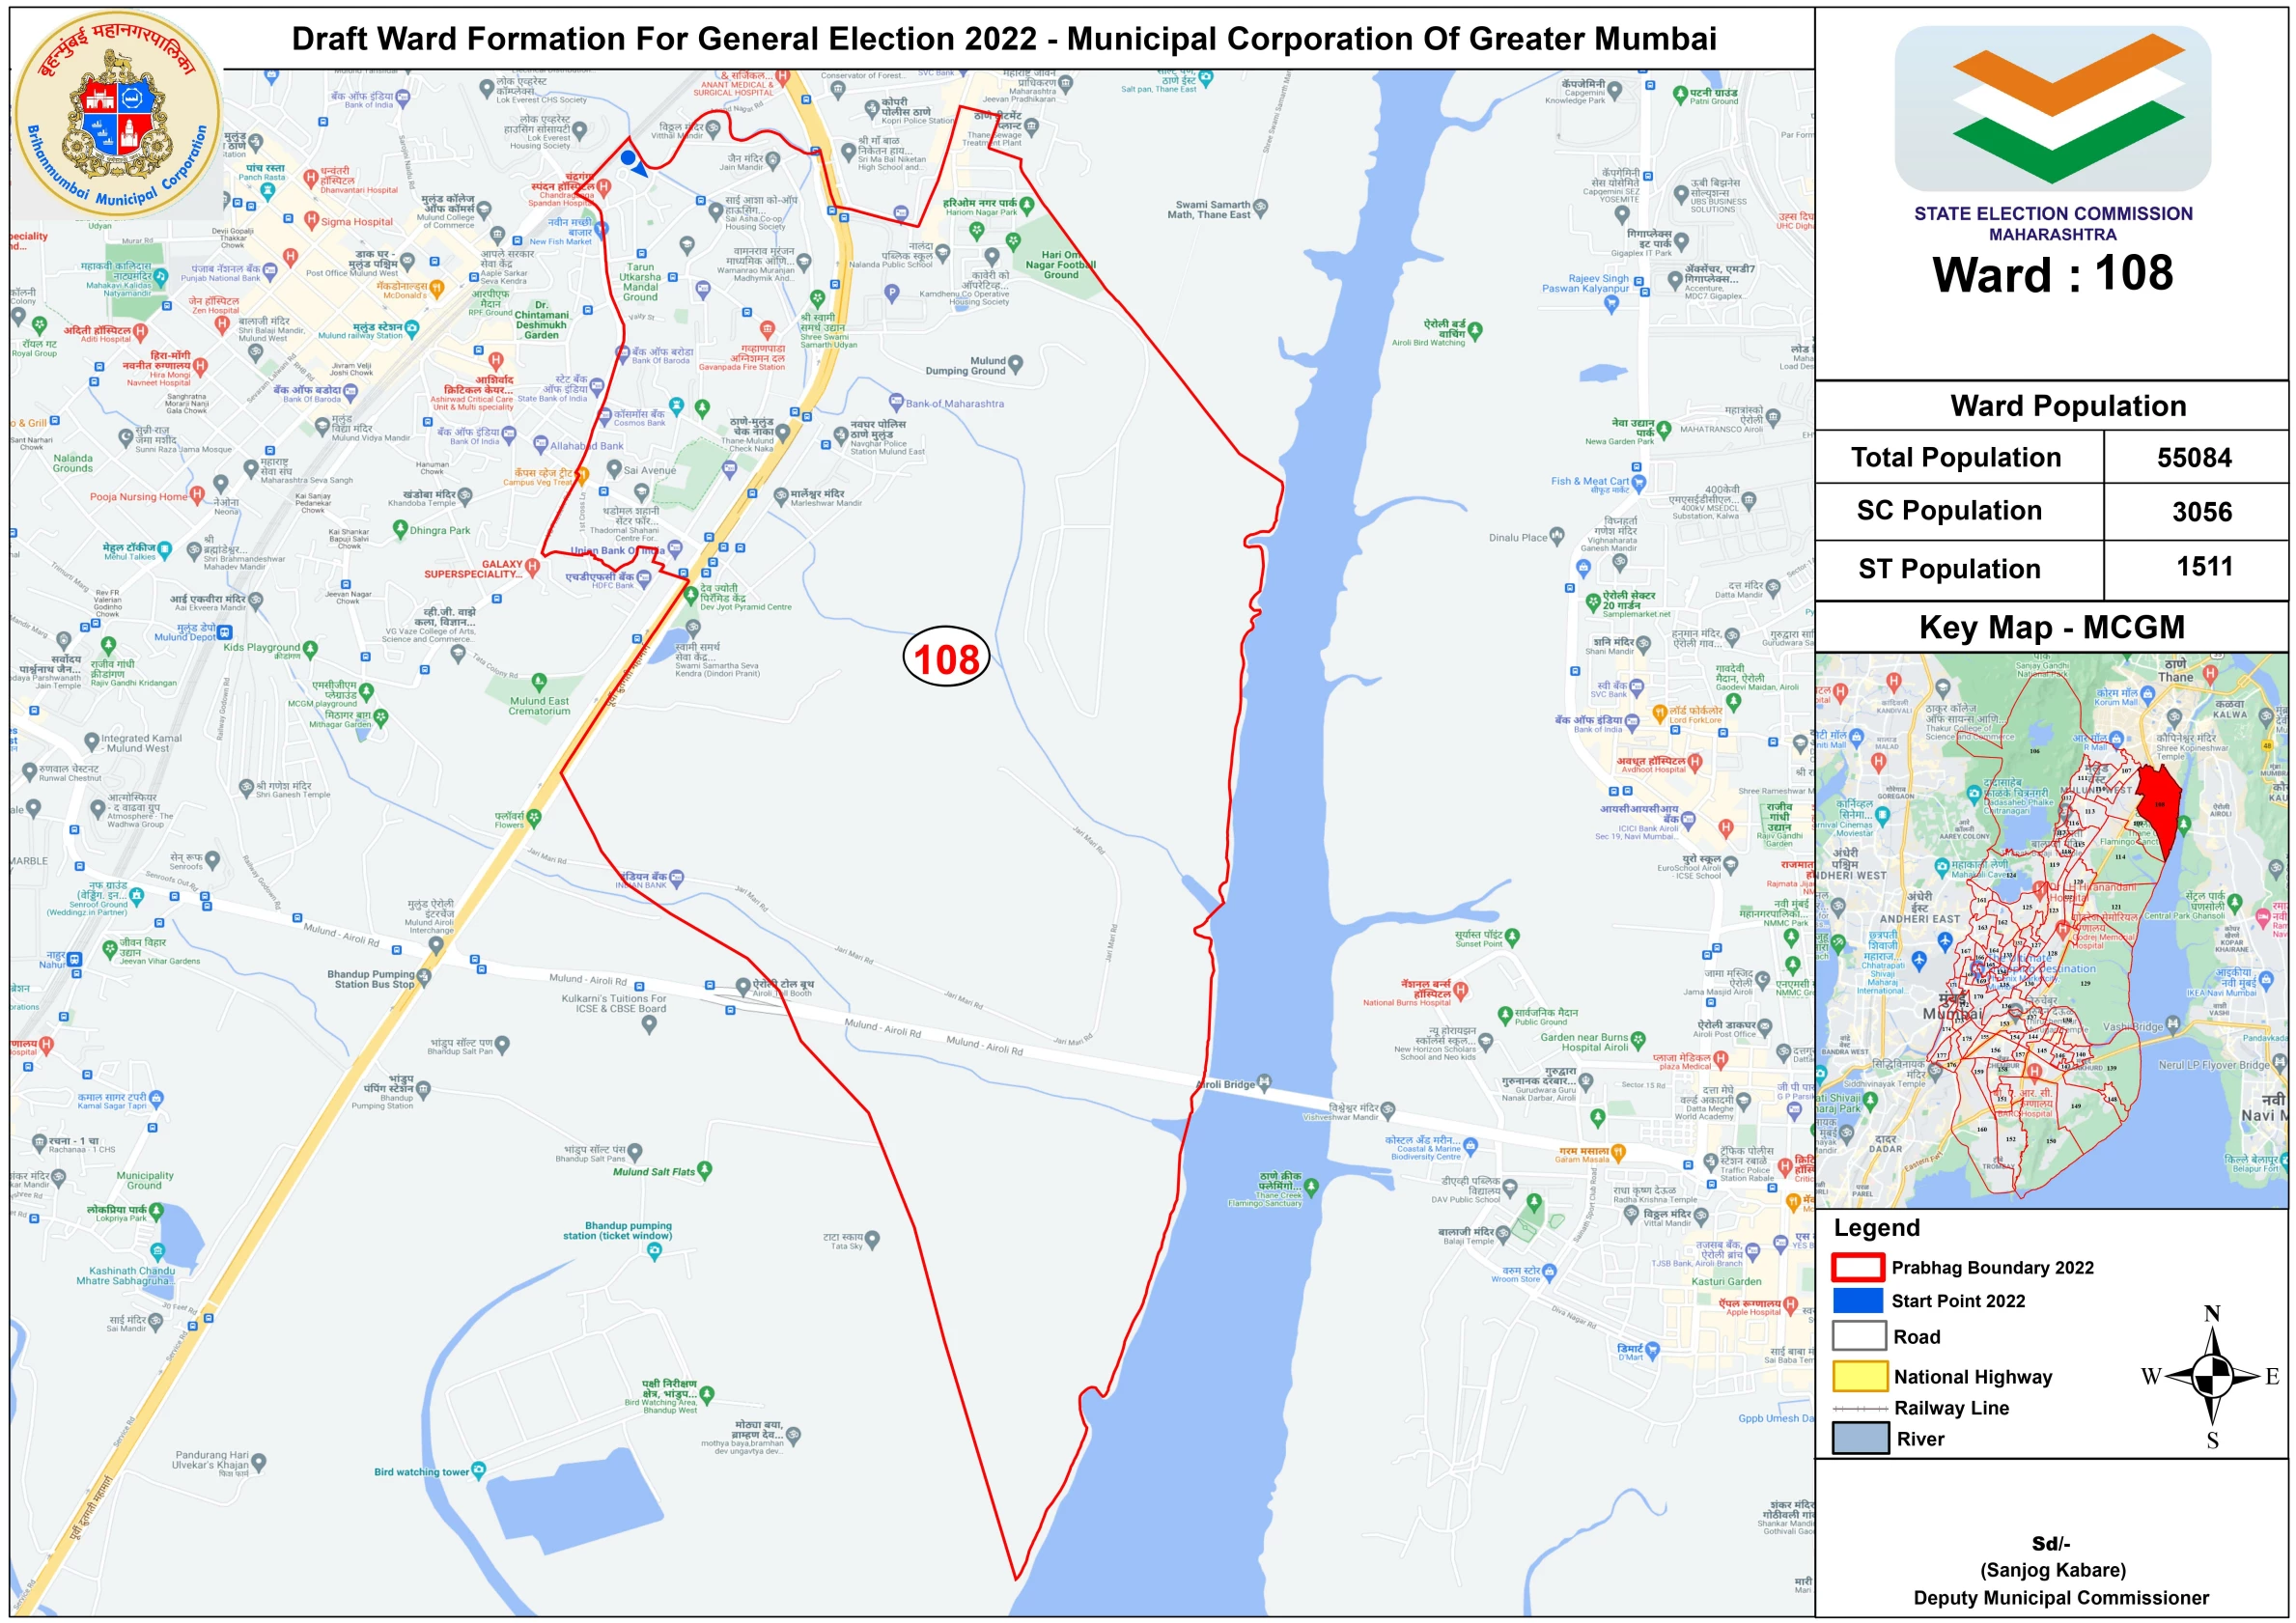Click the yellow National Highway legend swatch

pos(1859,1375)
